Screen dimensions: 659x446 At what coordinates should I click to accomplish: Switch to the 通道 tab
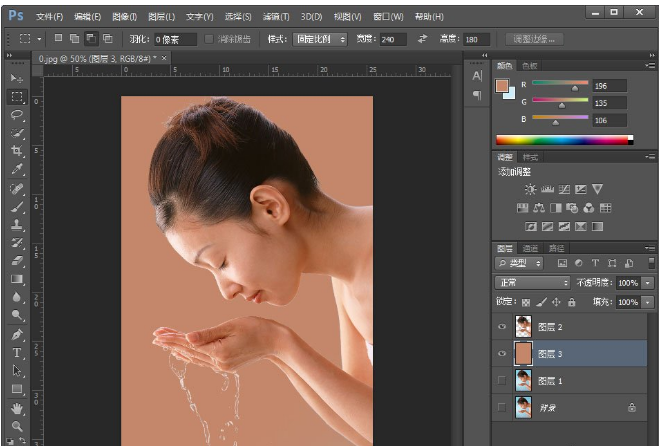[531, 248]
